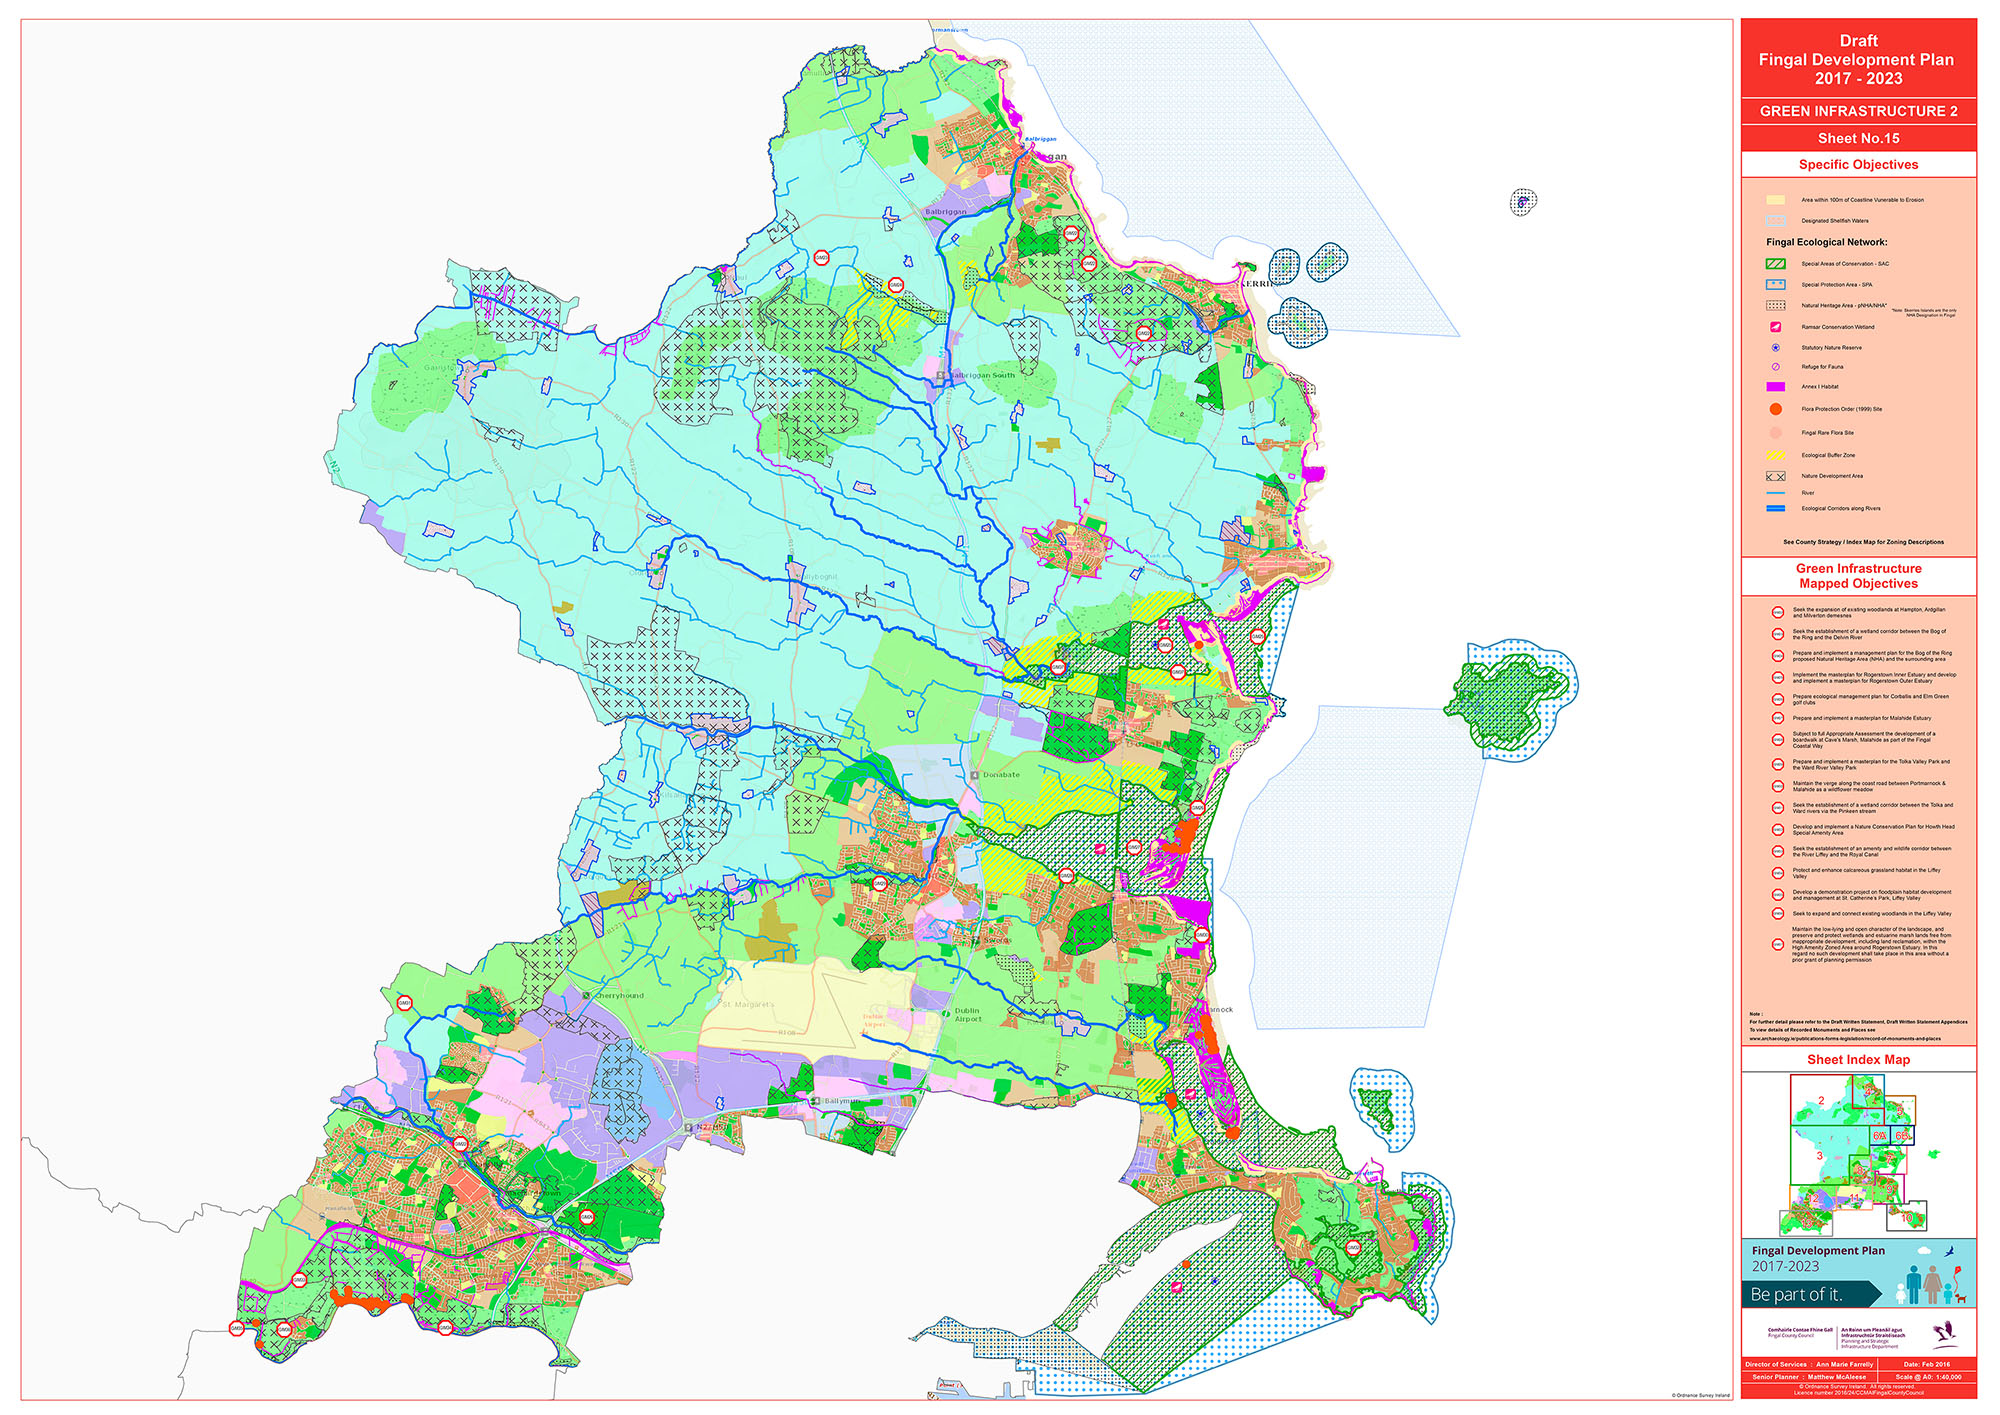Click the Green Infrastructure 2 title bar
Screen dimensions: 2000x1415
point(1858,111)
